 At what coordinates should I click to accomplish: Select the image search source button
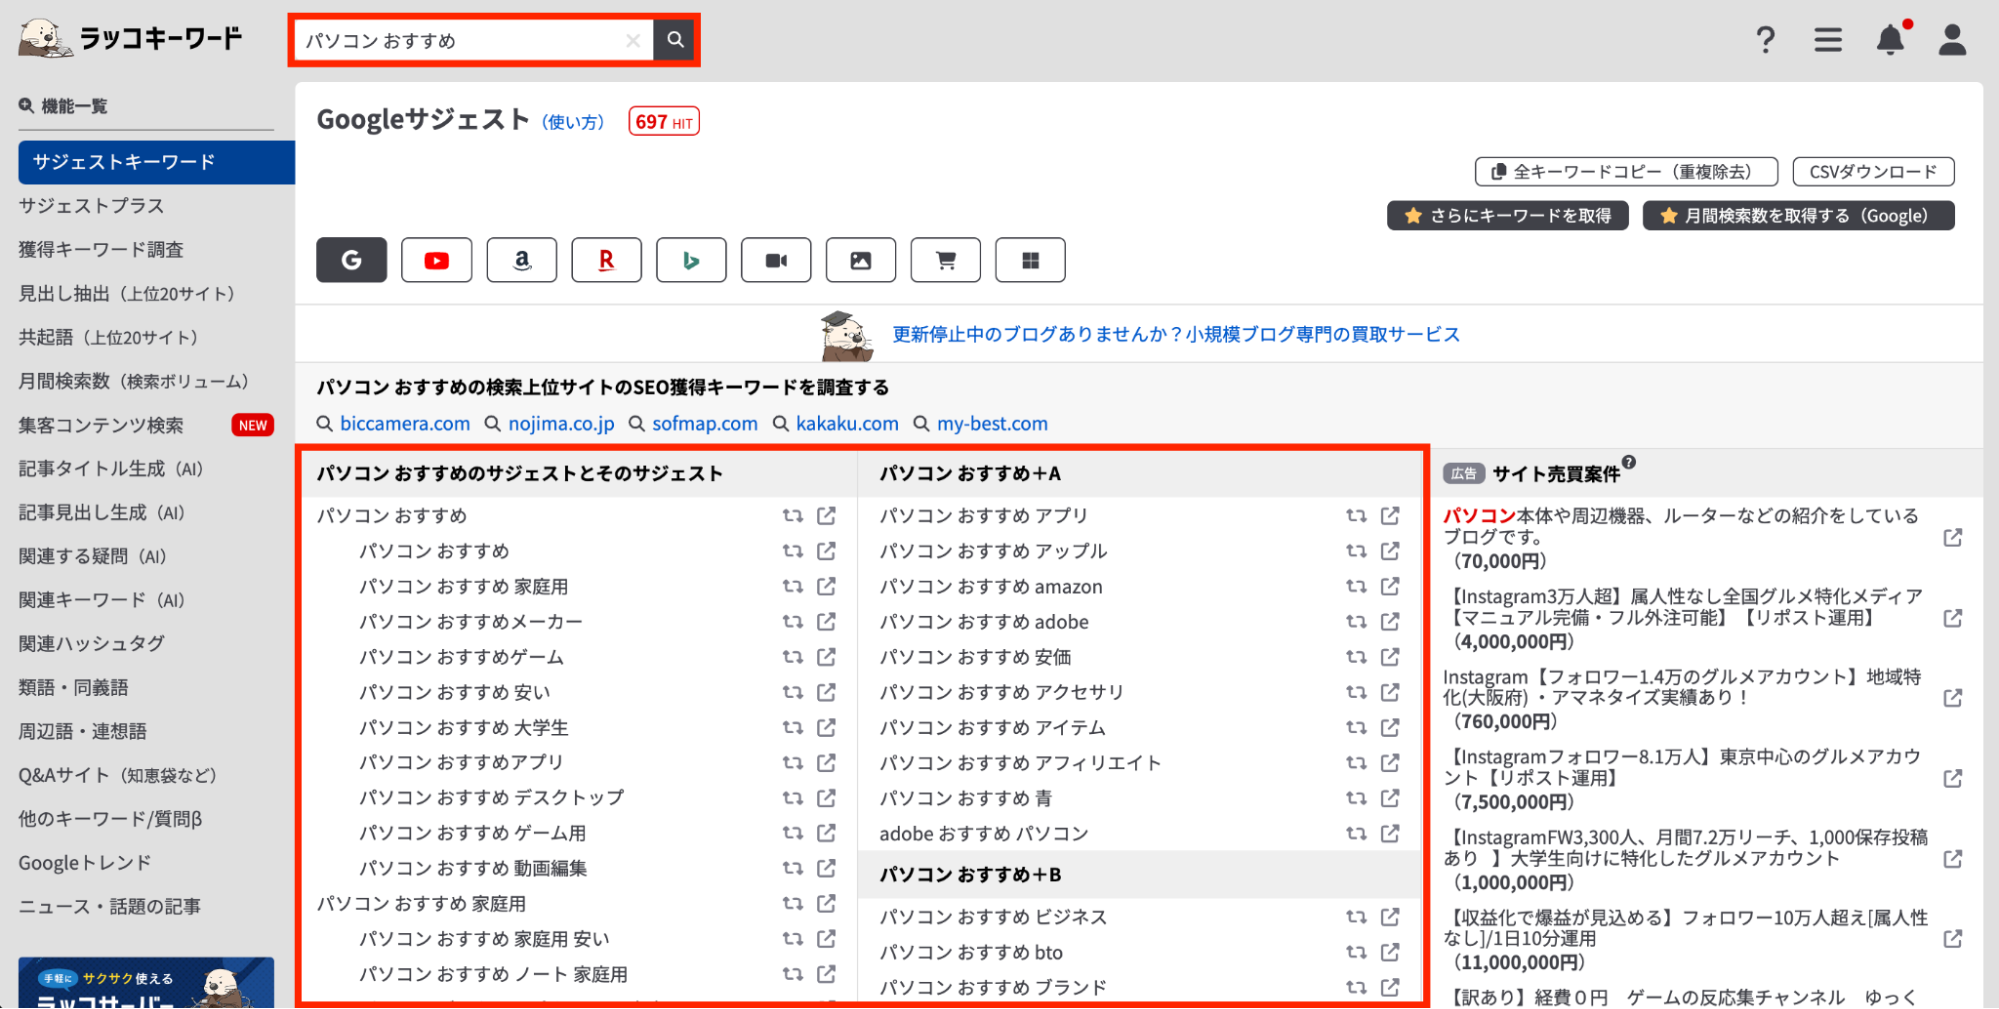(x=861, y=260)
